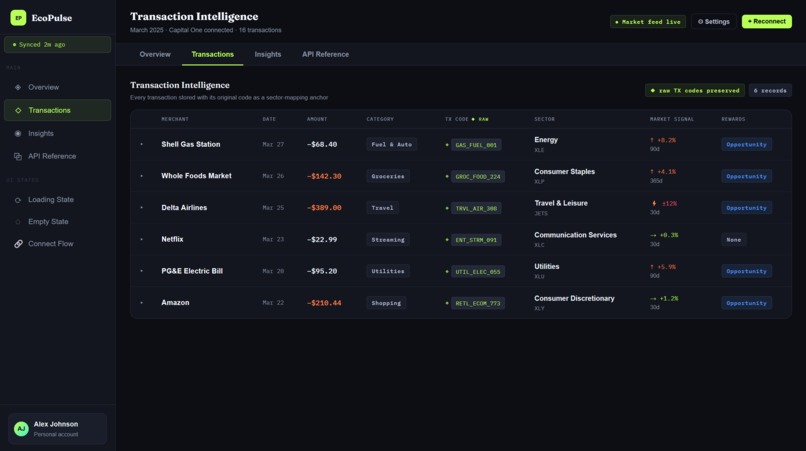Click the API Reference icon in sidebar
Viewport: 806px width, 451px height.
tap(18, 156)
